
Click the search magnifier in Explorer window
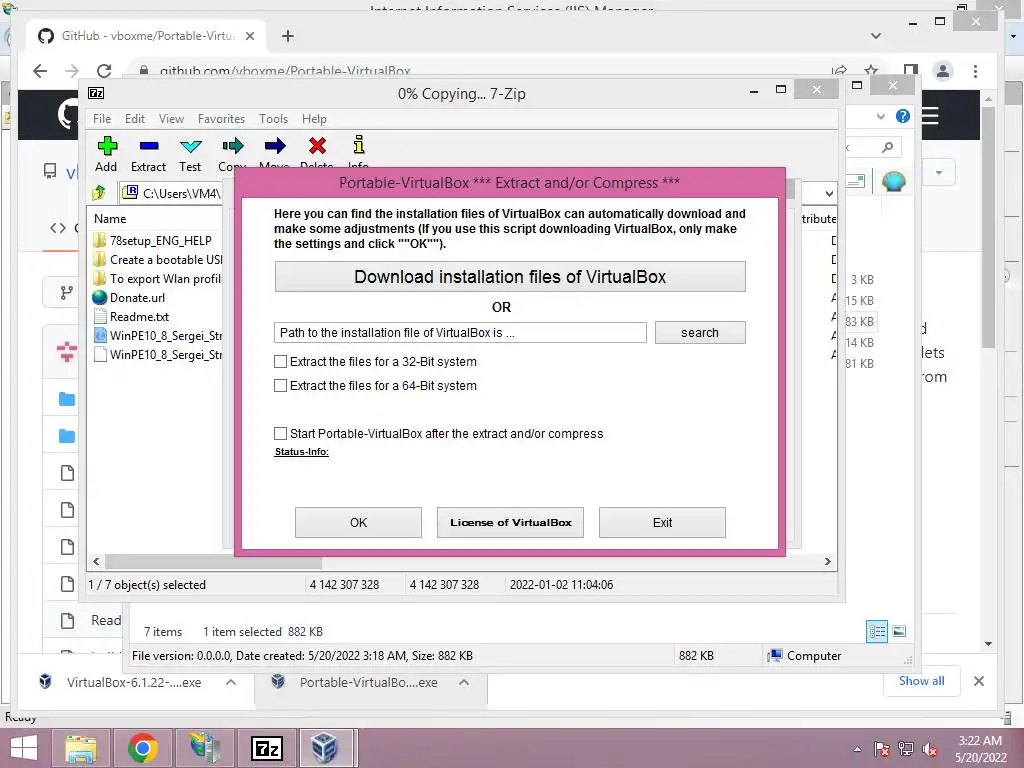[887, 148]
